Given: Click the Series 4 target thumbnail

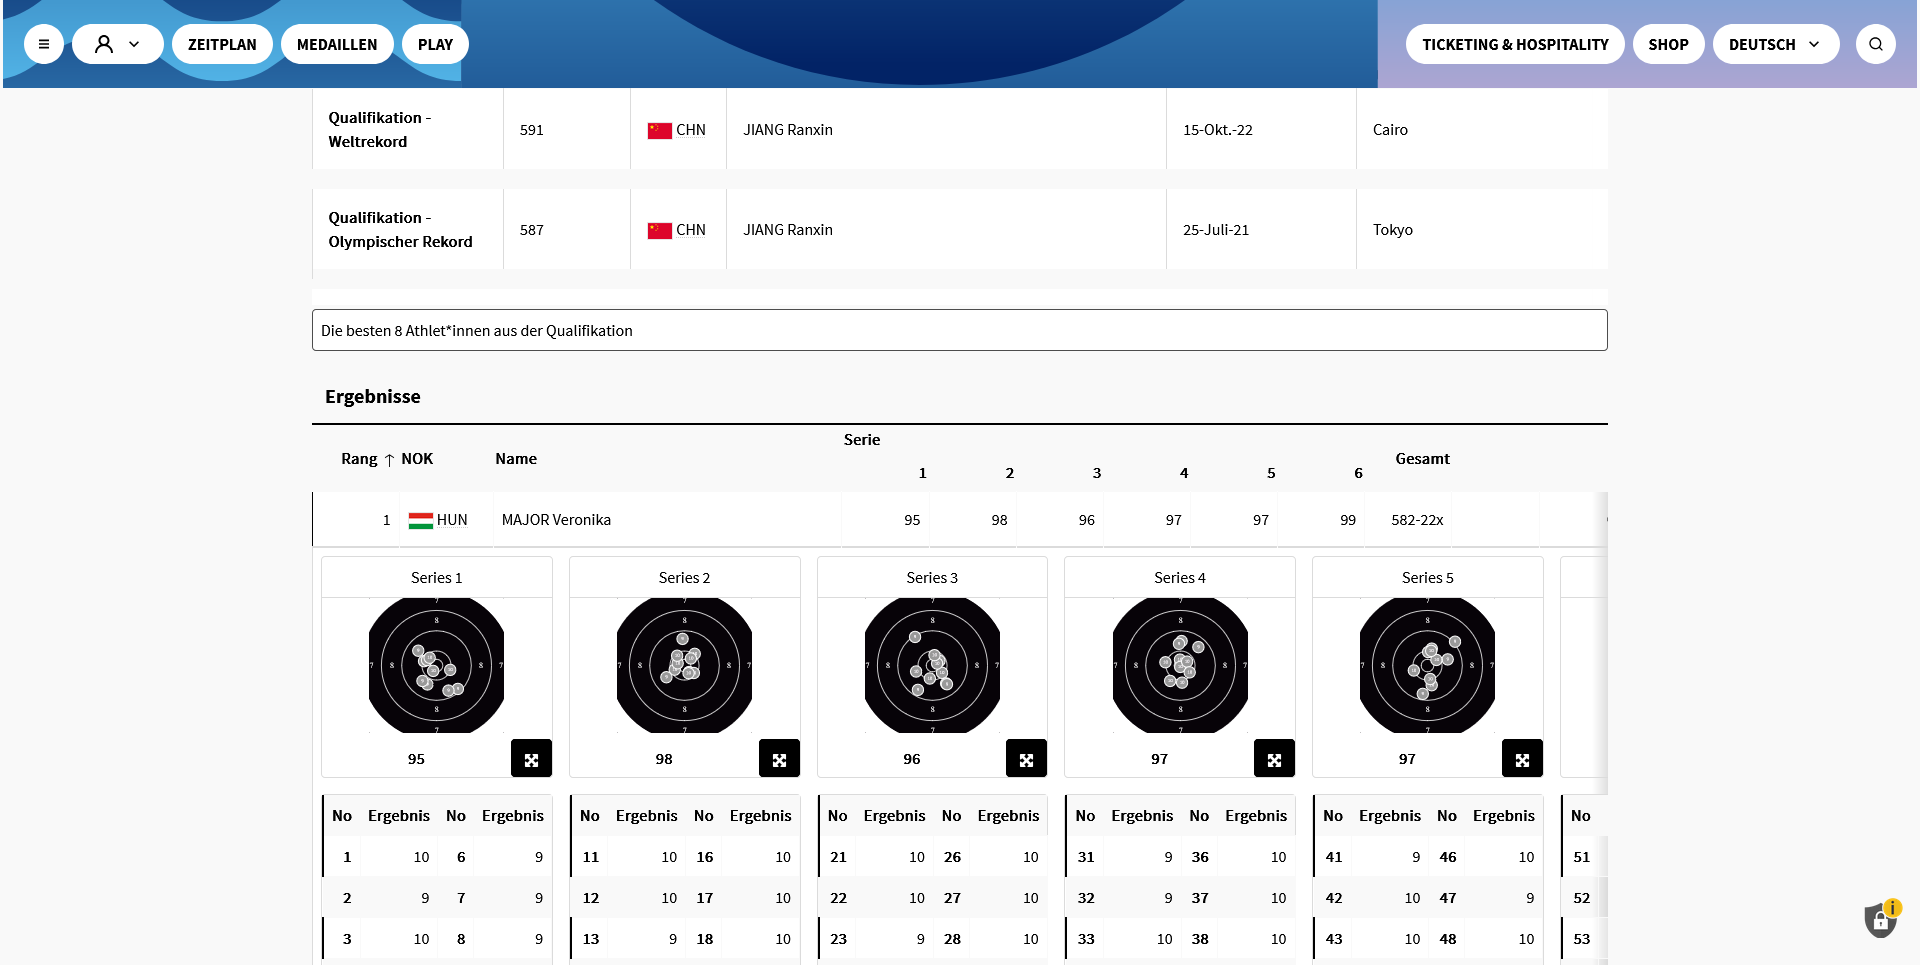Looking at the screenshot, I should pos(1180,665).
